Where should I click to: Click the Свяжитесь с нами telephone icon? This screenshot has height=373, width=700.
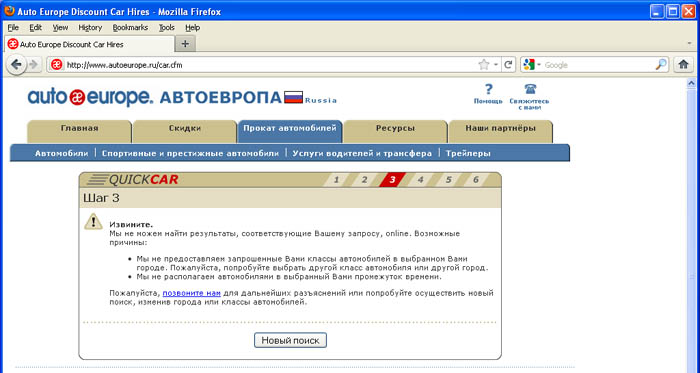[x=530, y=89]
